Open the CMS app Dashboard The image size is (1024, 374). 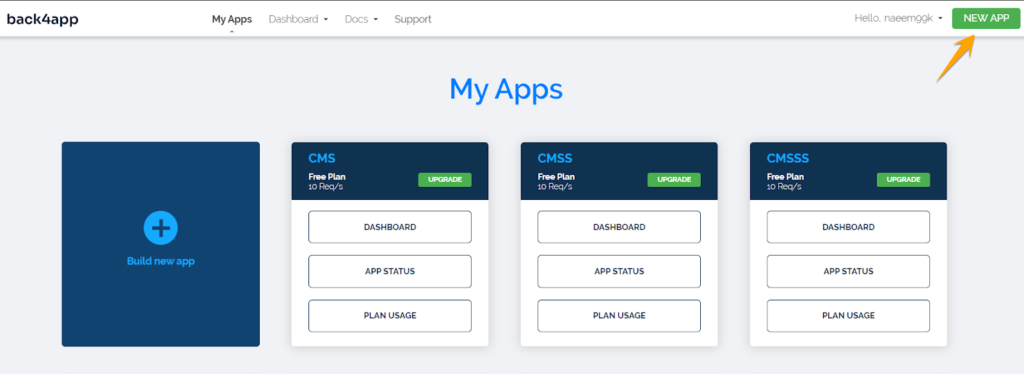(390, 227)
